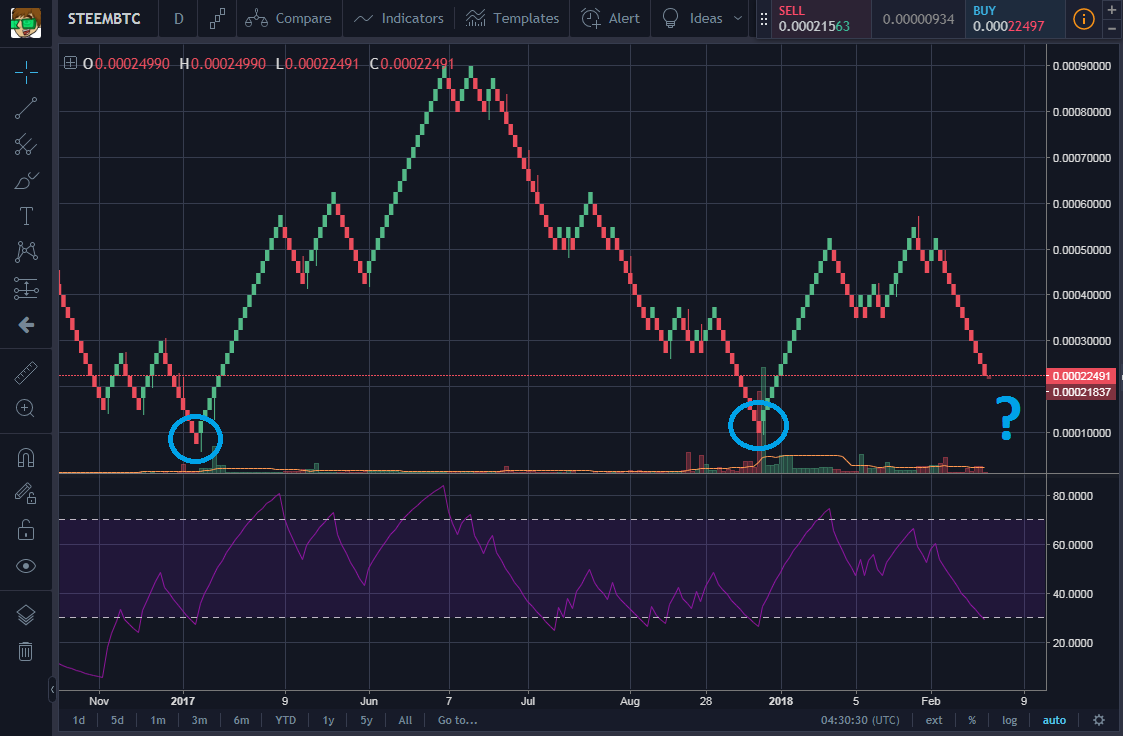This screenshot has width=1123, height=736.
Task: Open chart settings gear icon
Action: [1099, 720]
